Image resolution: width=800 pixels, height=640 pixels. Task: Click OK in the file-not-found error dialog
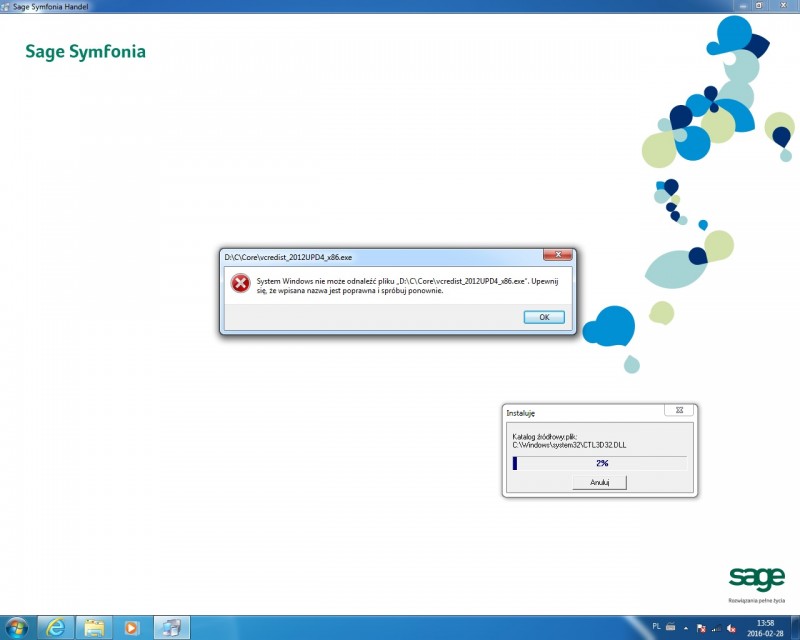[x=544, y=317]
